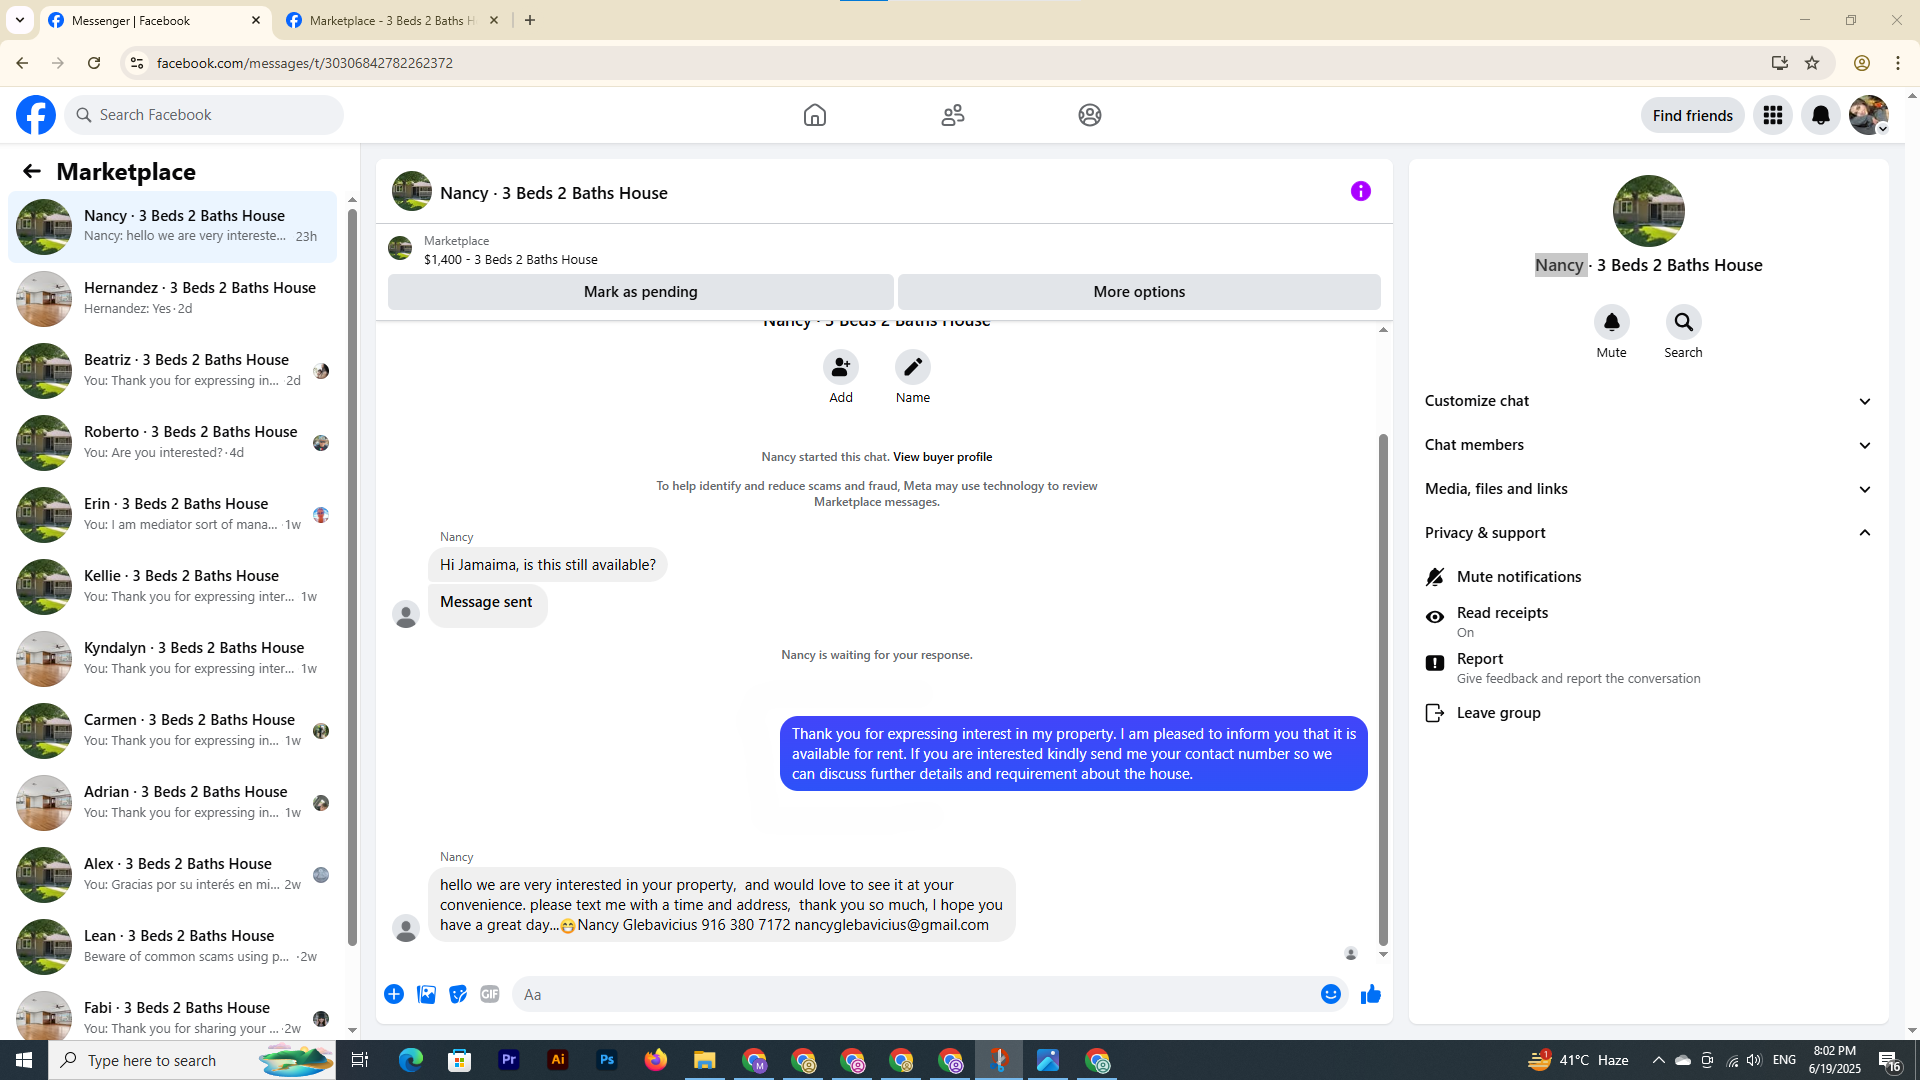Screen dimensions: 1920x1080
Task: Open Facebook Home icon
Action: click(814, 115)
